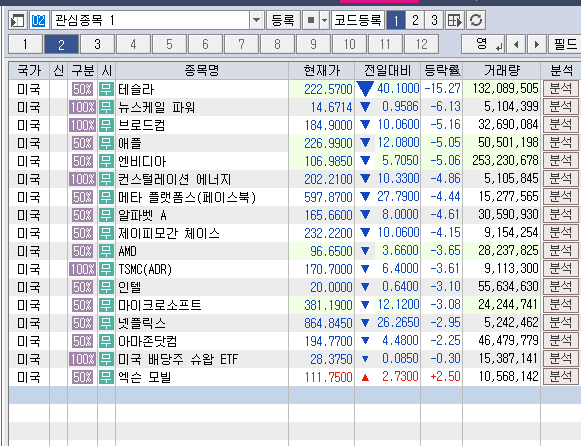Select view mode 2 button

pyautogui.click(x=415, y=20)
